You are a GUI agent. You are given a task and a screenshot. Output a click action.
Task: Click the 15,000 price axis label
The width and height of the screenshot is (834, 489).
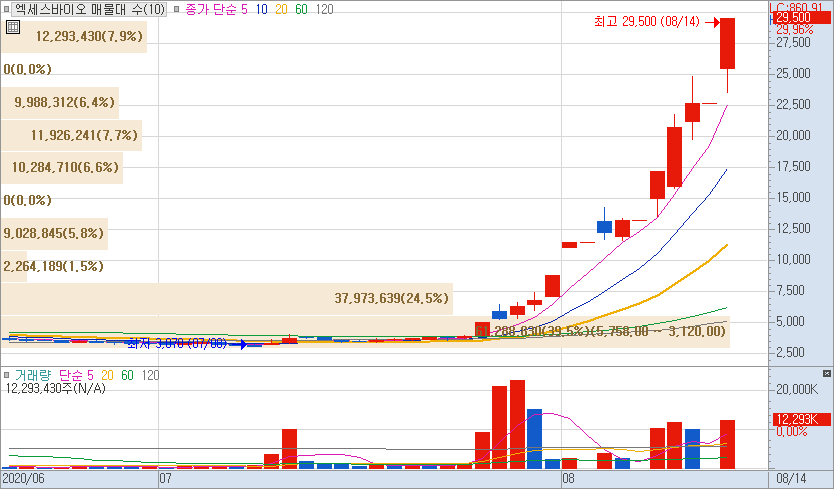coord(793,197)
